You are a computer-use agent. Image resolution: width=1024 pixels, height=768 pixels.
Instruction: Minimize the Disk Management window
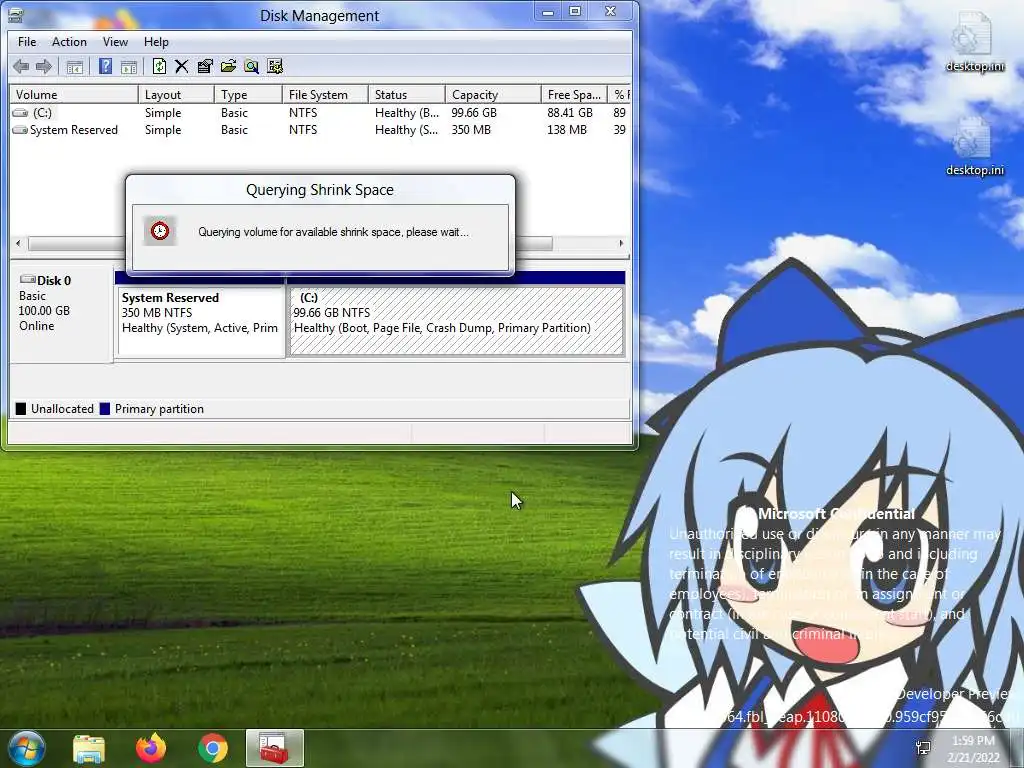(x=547, y=11)
